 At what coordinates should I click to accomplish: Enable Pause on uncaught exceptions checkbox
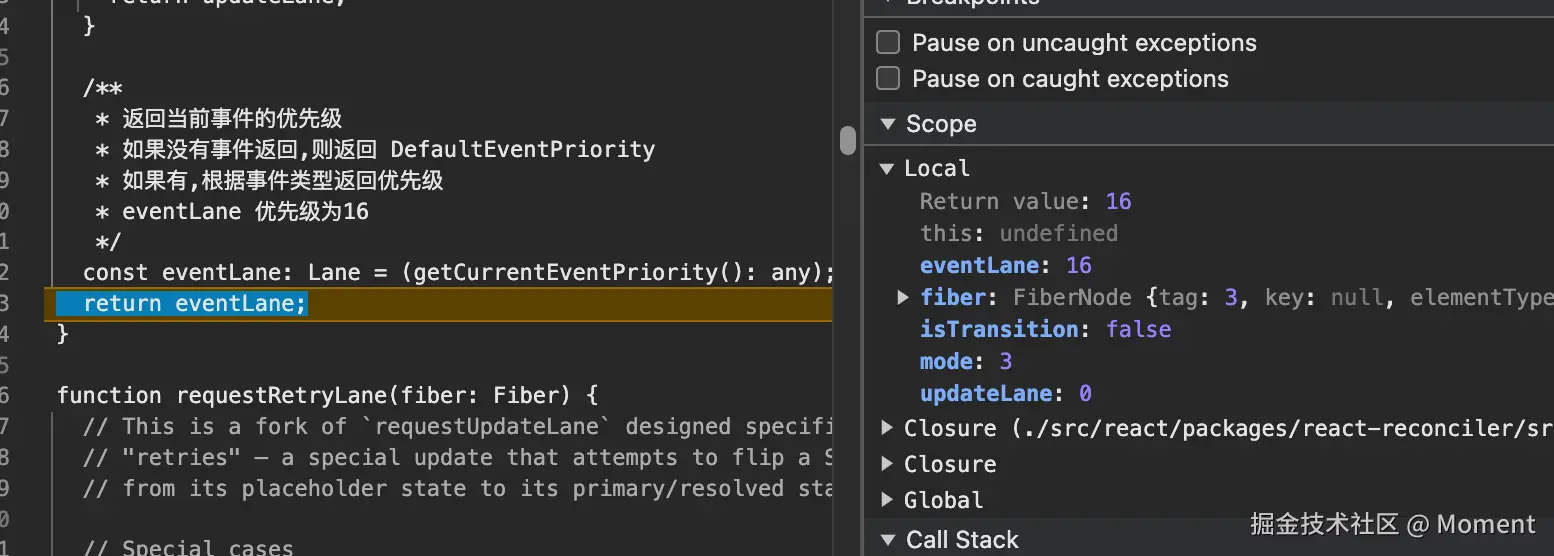point(888,43)
